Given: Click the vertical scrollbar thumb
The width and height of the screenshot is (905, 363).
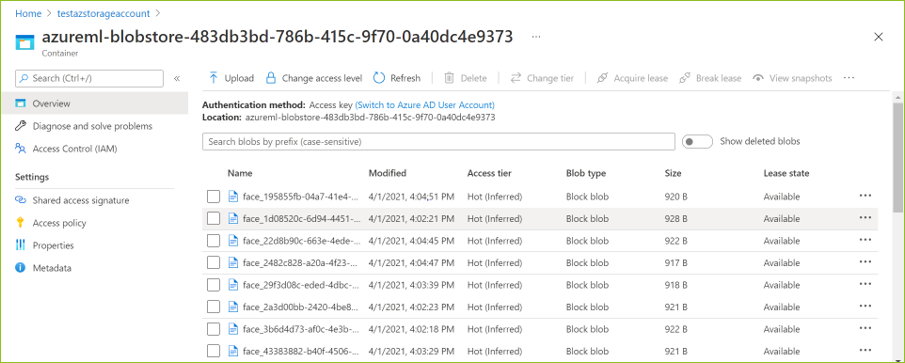Looking at the screenshot, I should (898, 157).
